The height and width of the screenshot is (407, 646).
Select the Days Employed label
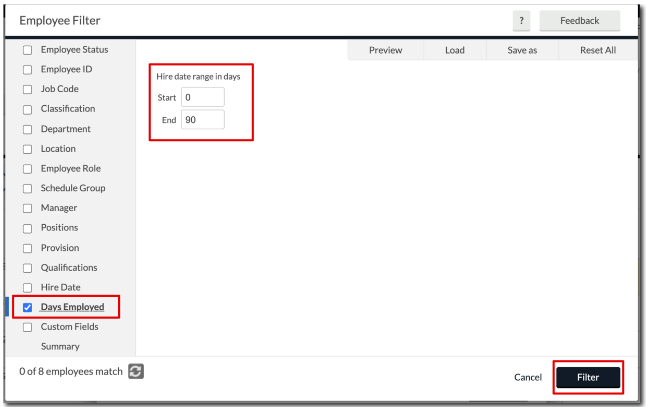click(73, 307)
